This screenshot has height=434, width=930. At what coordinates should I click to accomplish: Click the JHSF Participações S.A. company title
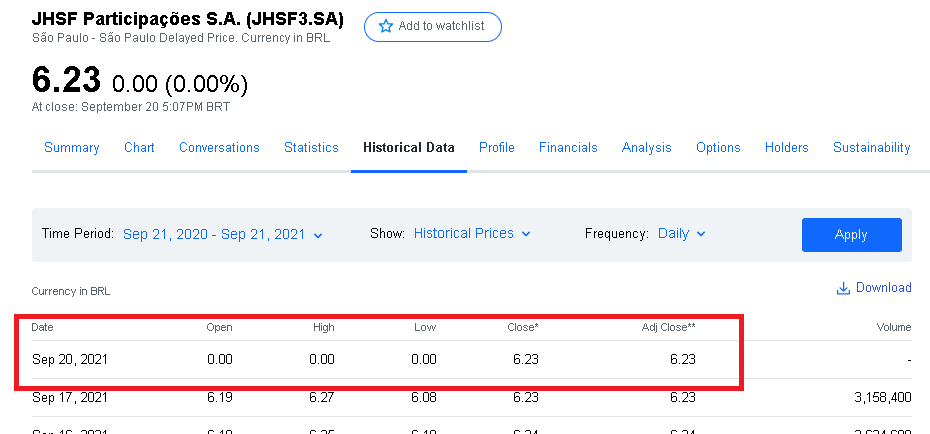pos(187,20)
